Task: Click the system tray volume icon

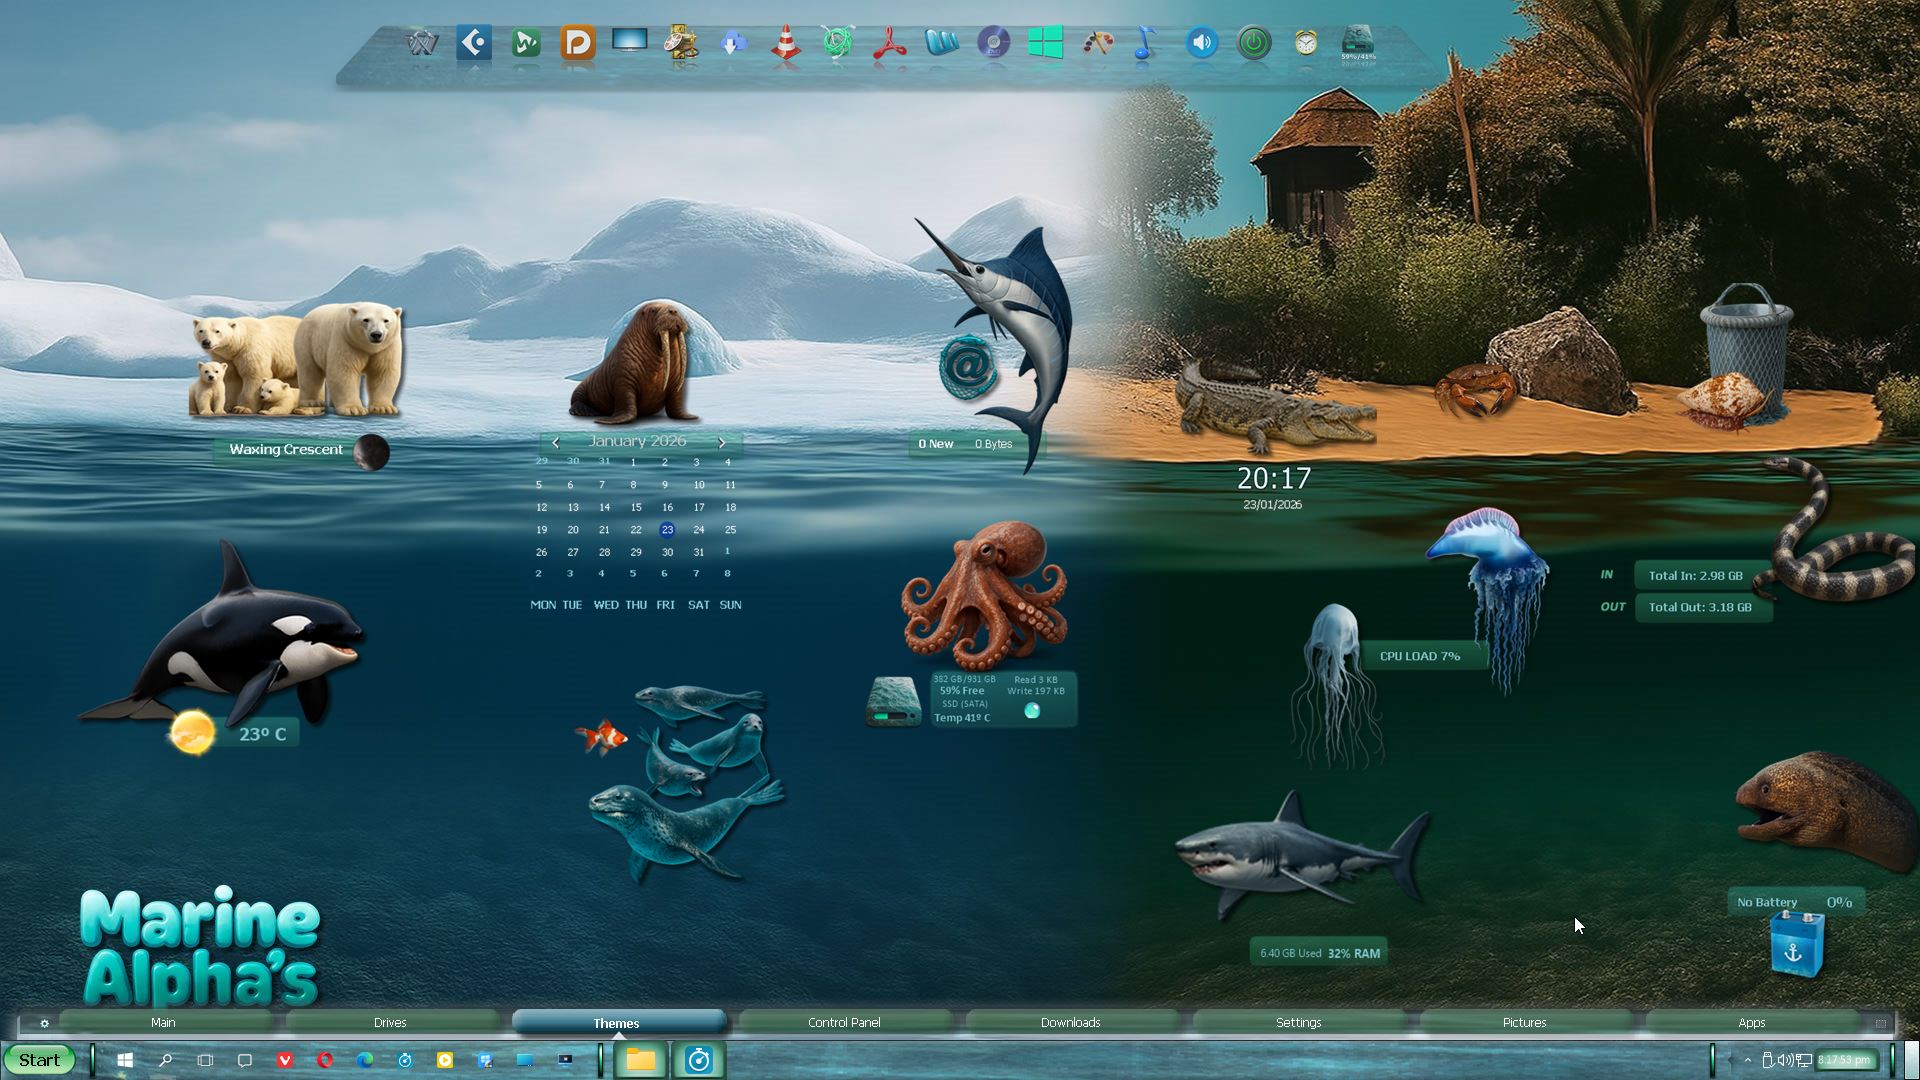Action: click(1785, 1060)
